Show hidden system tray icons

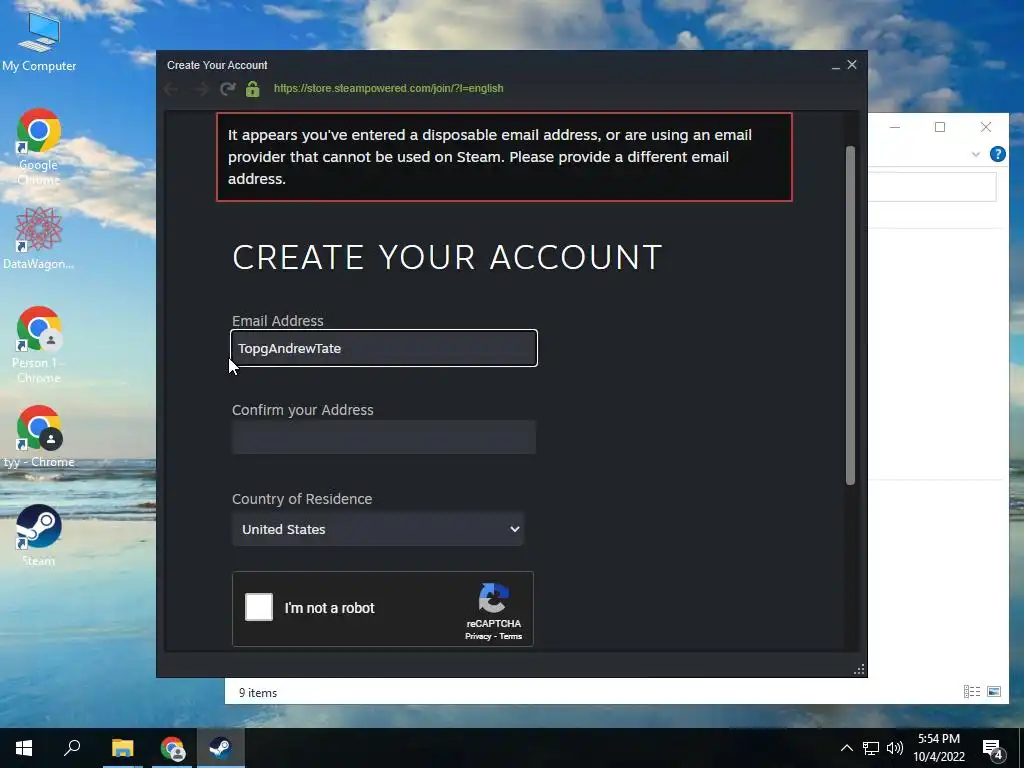pyautogui.click(x=846, y=748)
